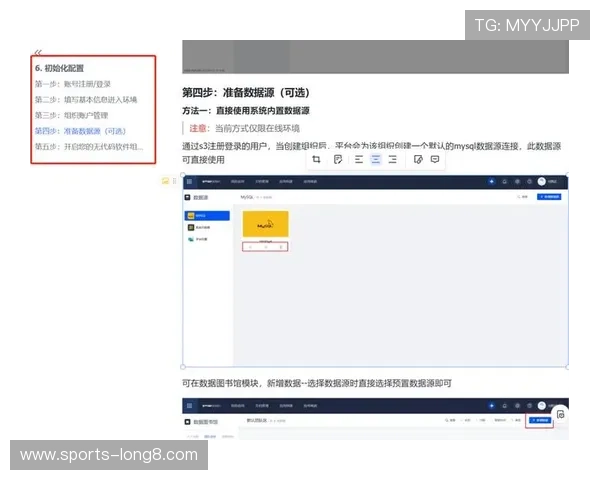Click the user avatar in first screenshot header

pos(541,181)
